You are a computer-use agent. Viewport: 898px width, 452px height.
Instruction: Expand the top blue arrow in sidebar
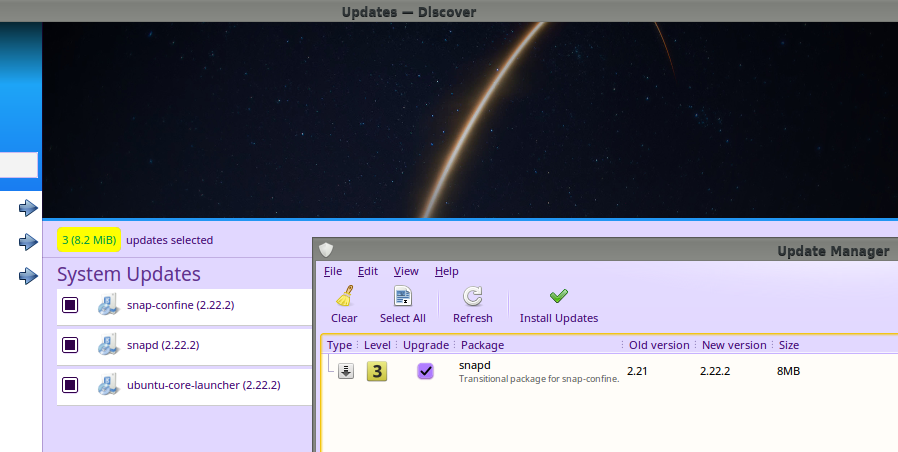click(x=28, y=208)
